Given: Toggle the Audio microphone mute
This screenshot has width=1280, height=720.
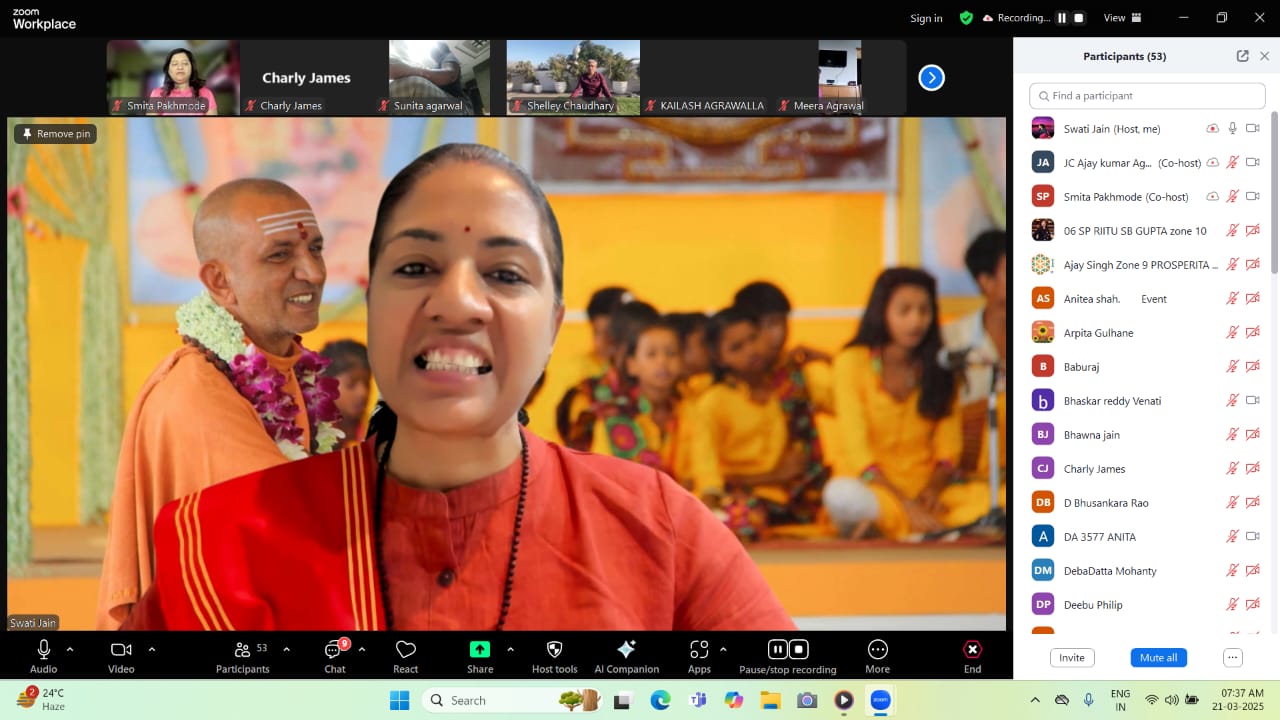Looking at the screenshot, I should 44,650.
